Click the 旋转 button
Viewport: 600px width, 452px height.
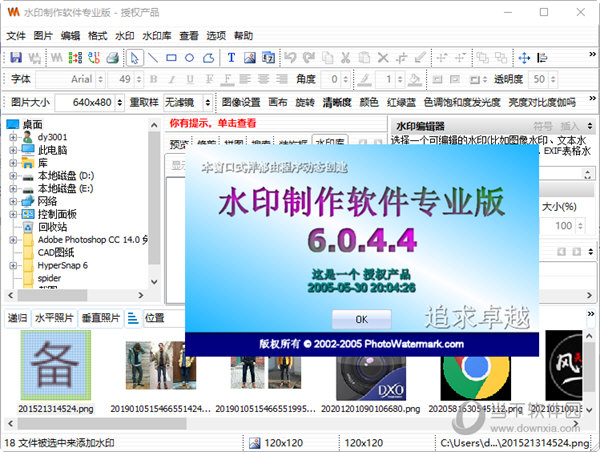[x=305, y=103]
